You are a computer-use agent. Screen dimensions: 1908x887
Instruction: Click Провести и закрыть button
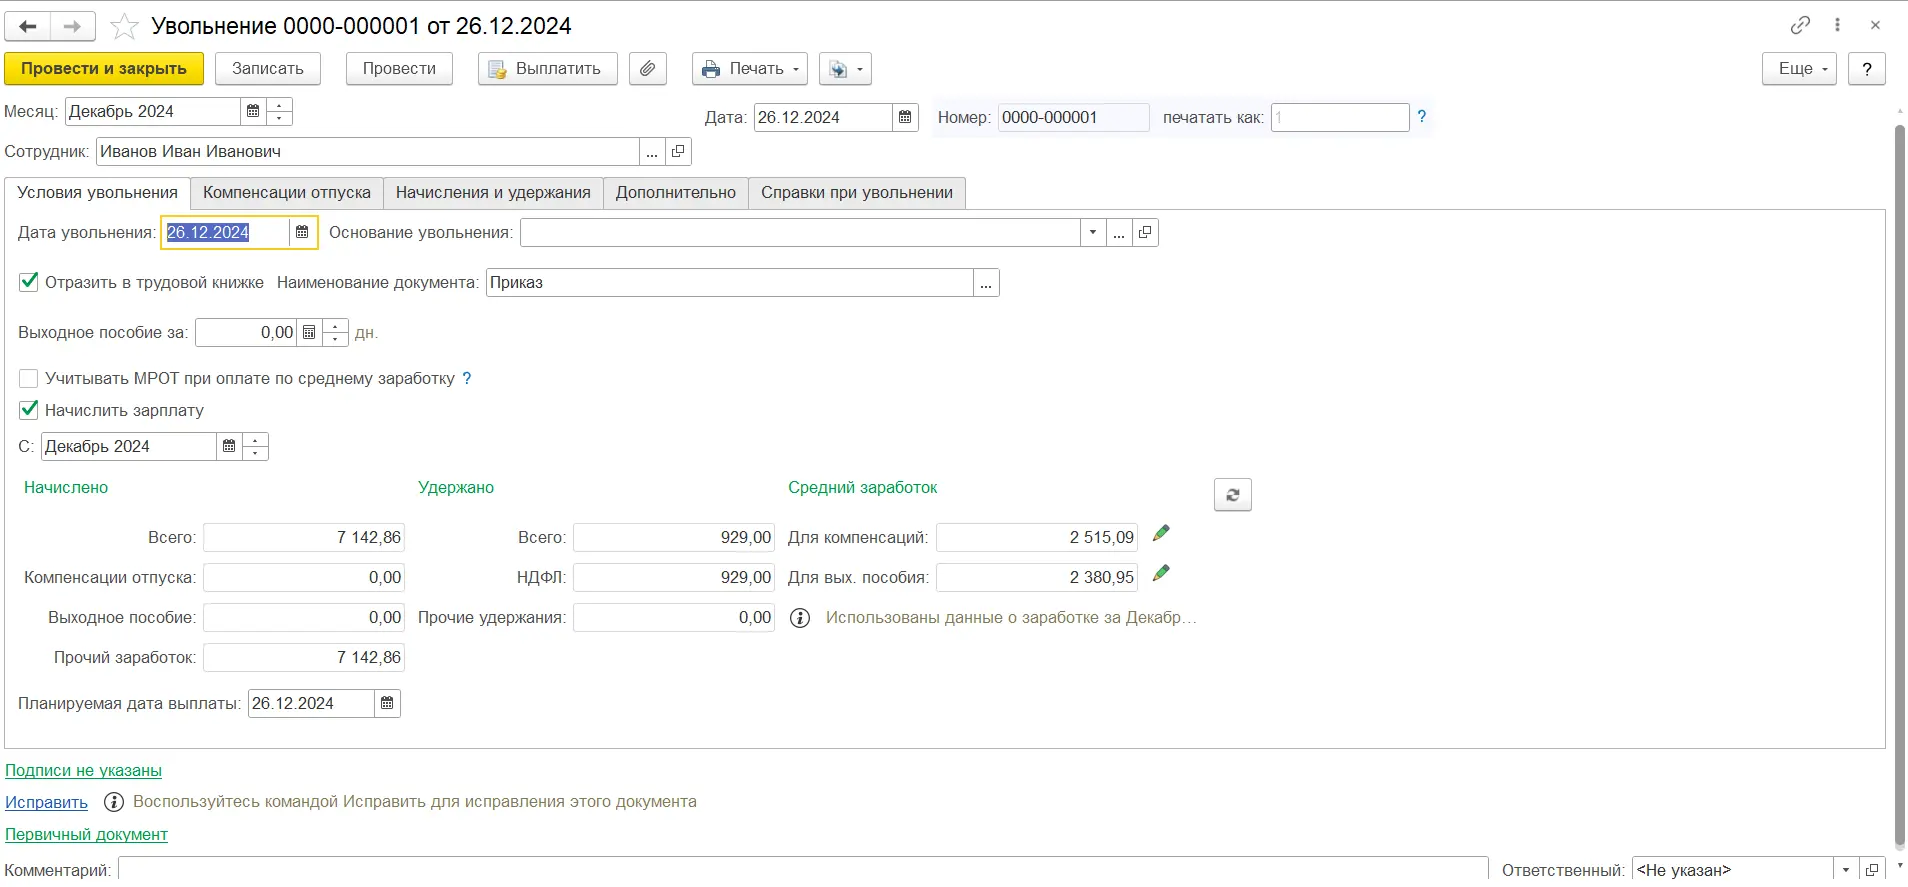[104, 69]
